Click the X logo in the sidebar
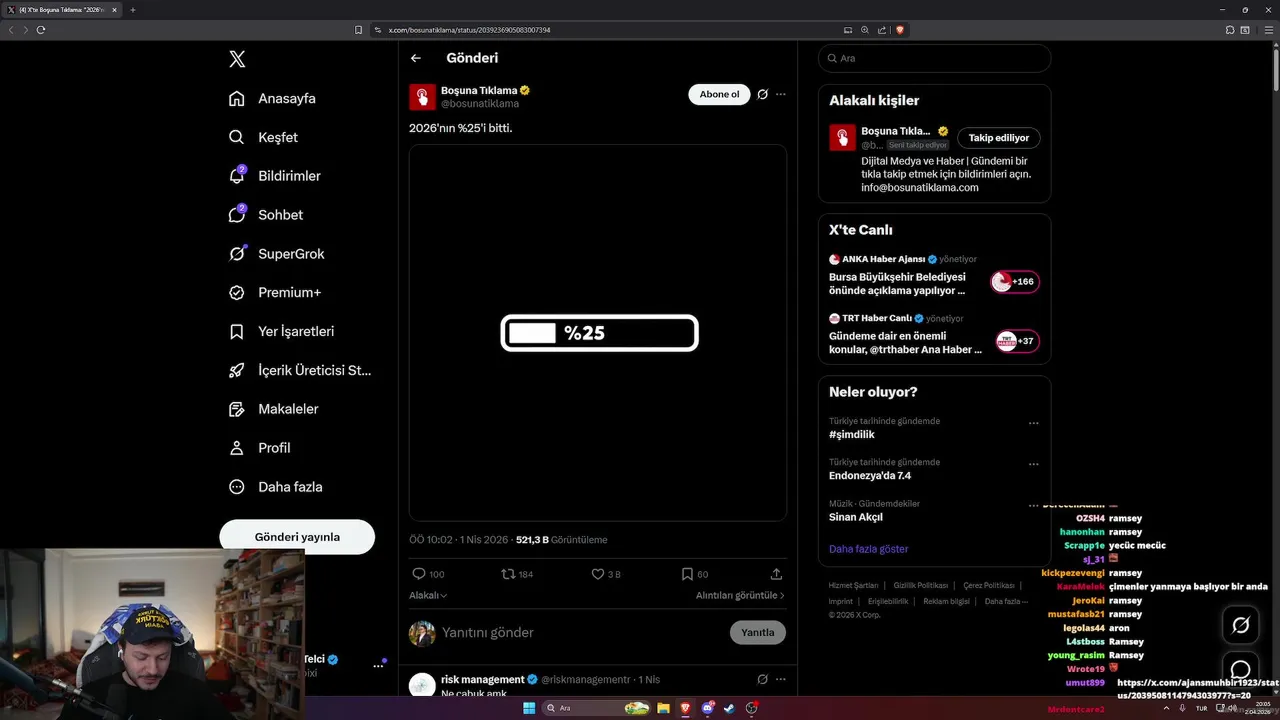 click(237, 59)
